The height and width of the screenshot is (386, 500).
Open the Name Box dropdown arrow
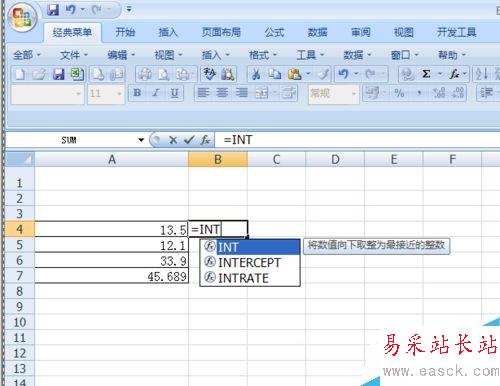pos(141,140)
